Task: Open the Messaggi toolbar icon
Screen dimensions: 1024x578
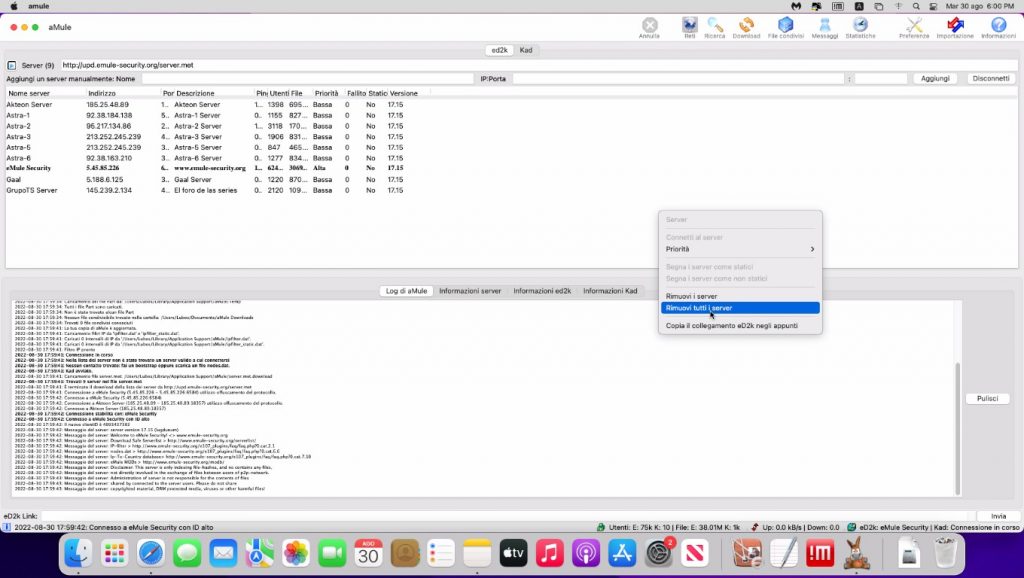Action: [x=824, y=26]
